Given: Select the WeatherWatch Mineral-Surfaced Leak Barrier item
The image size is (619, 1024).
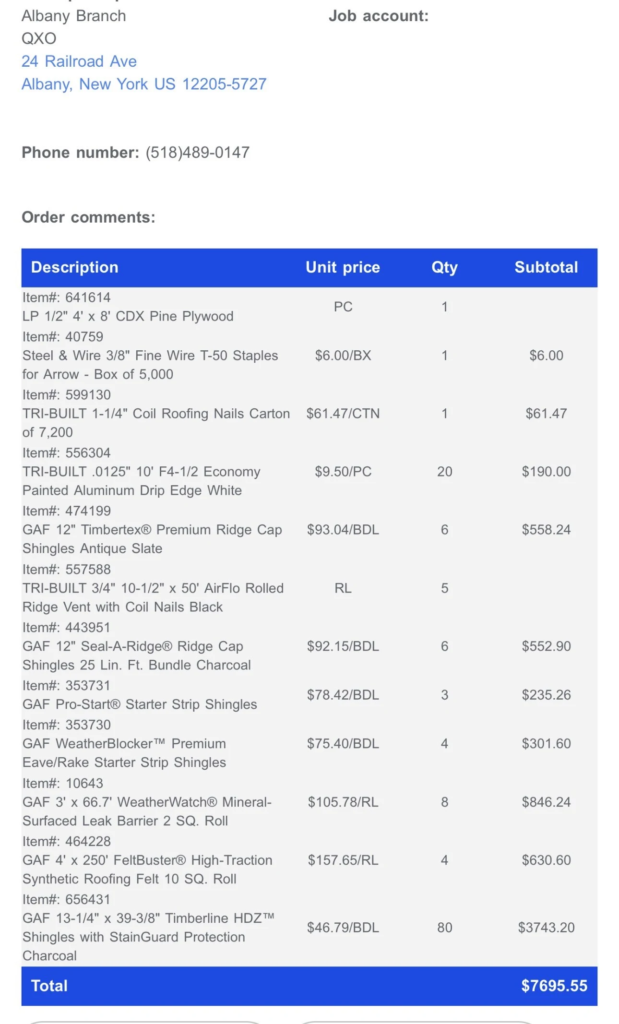Looking at the screenshot, I should 146,811.
